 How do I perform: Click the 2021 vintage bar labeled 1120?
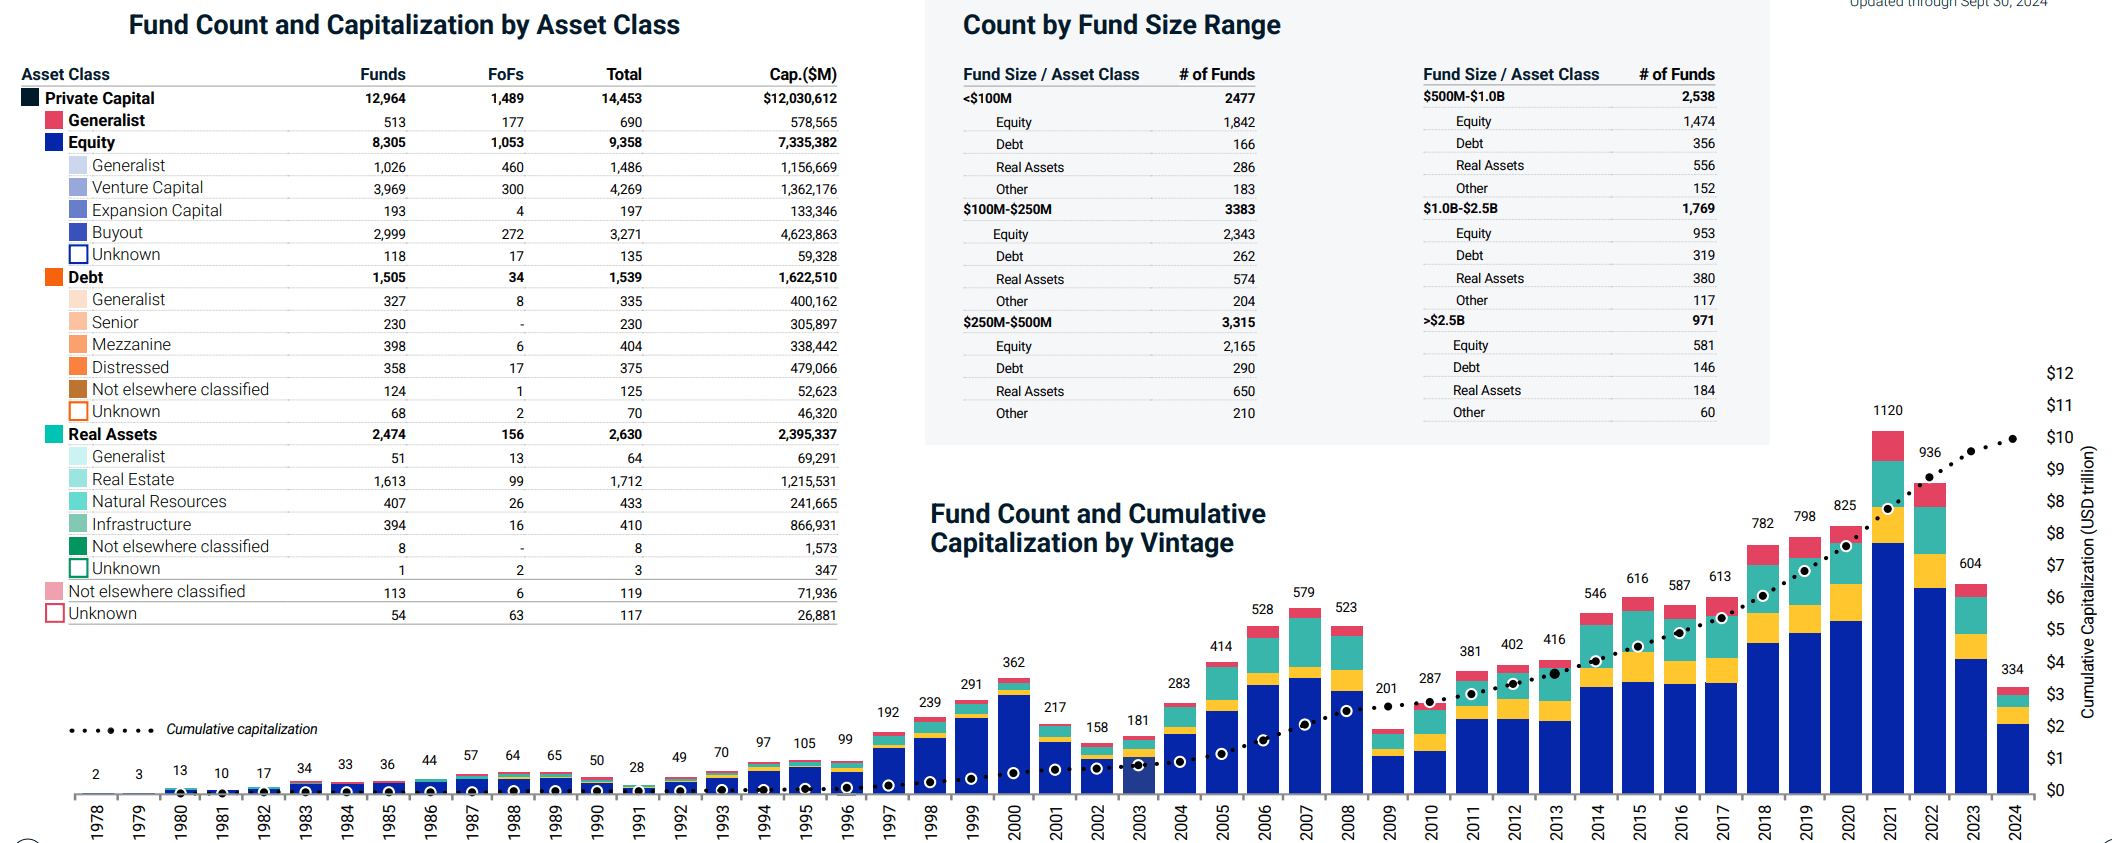pyautogui.click(x=1887, y=620)
